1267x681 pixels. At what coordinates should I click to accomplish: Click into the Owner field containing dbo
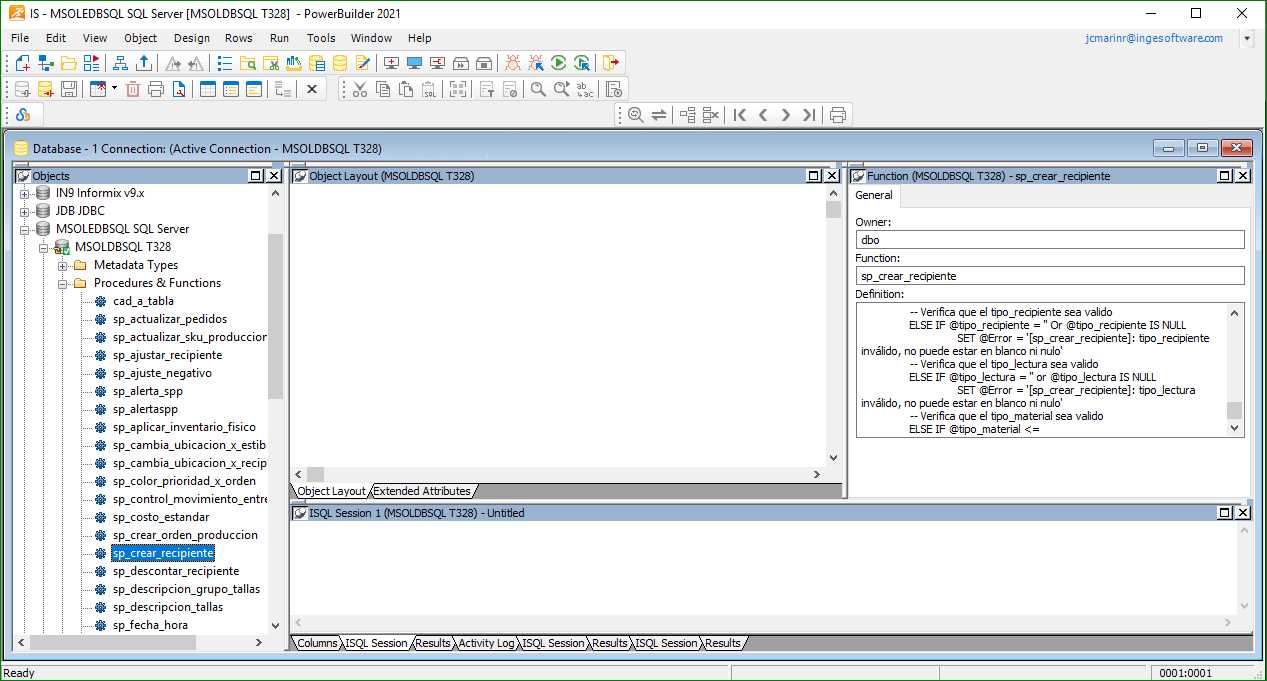[1050, 240]
